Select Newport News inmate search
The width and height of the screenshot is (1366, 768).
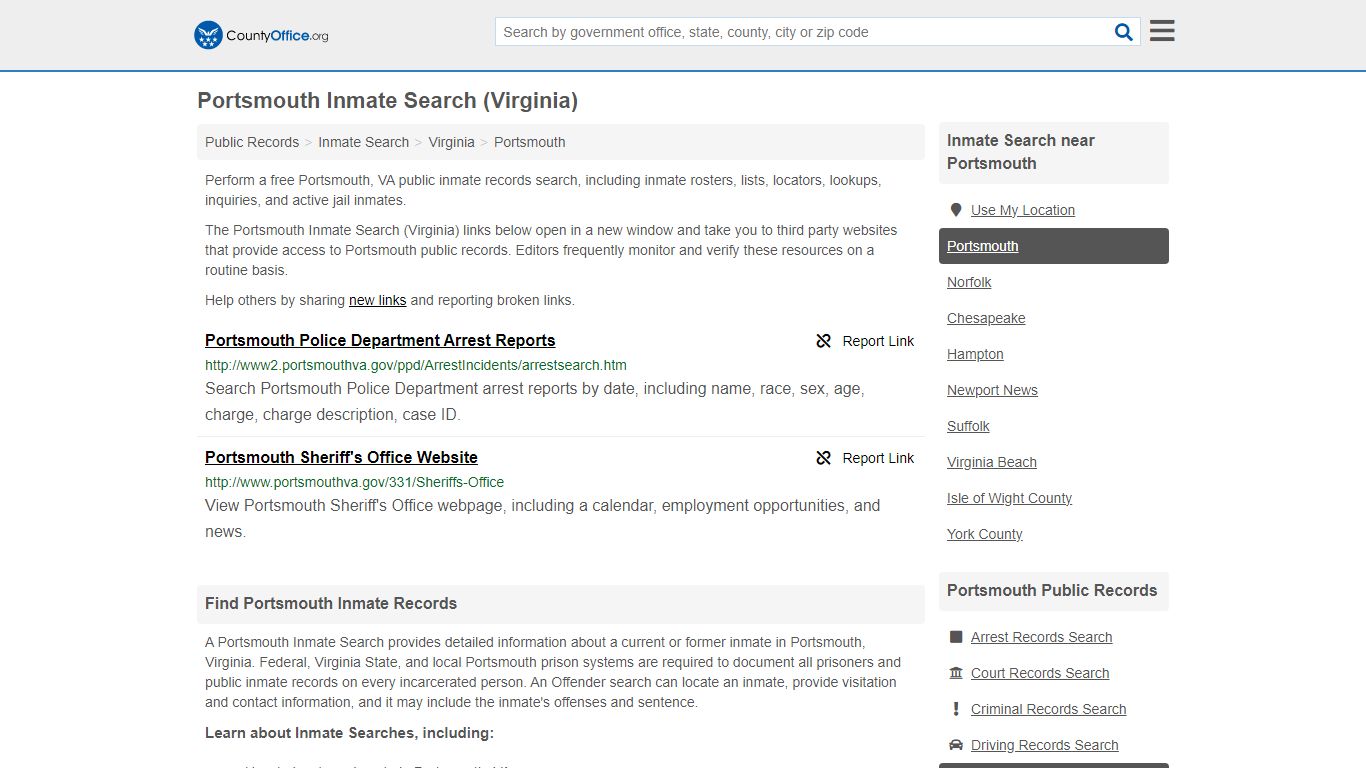[x=992, y=390]
